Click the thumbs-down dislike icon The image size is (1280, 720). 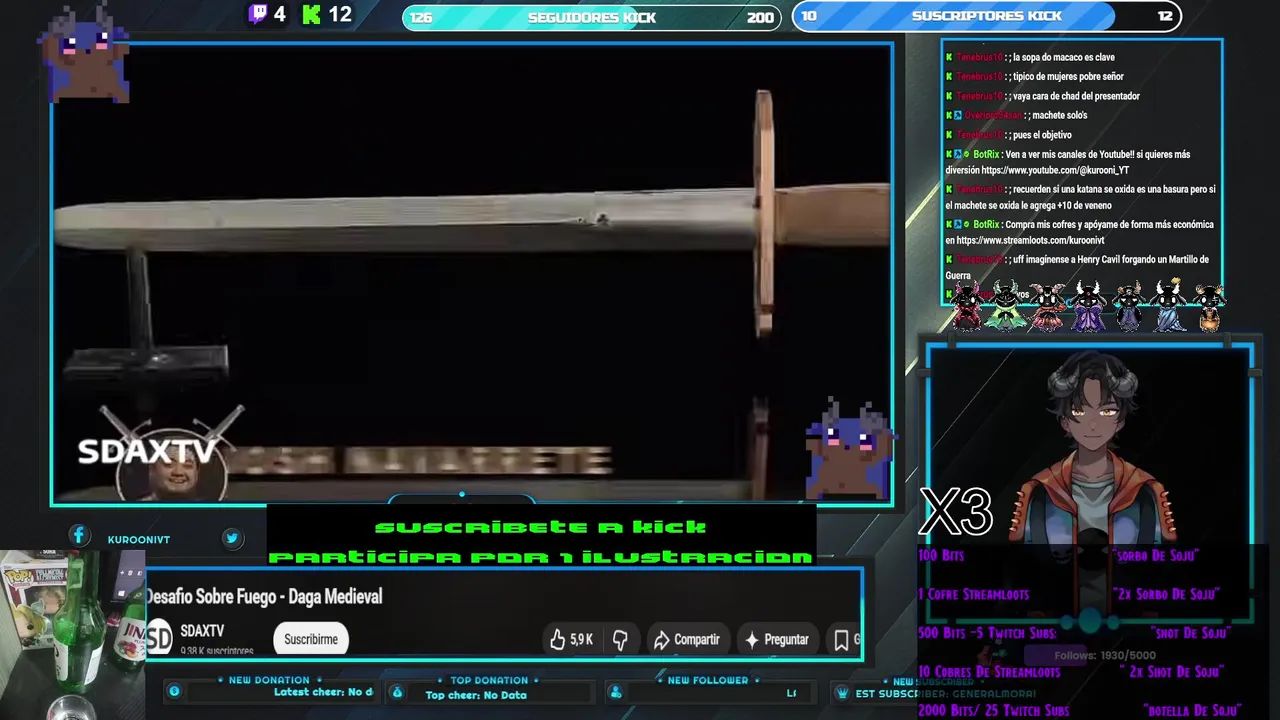(620, 639)
